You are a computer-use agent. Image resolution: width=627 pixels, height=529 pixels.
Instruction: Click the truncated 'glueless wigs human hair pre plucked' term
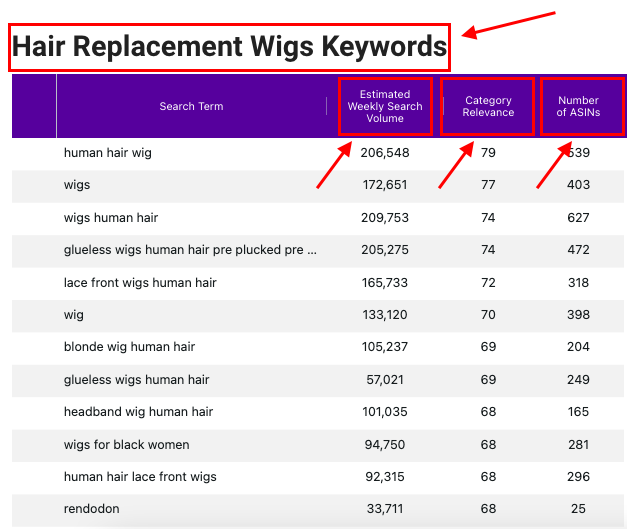tap(190, 250)
